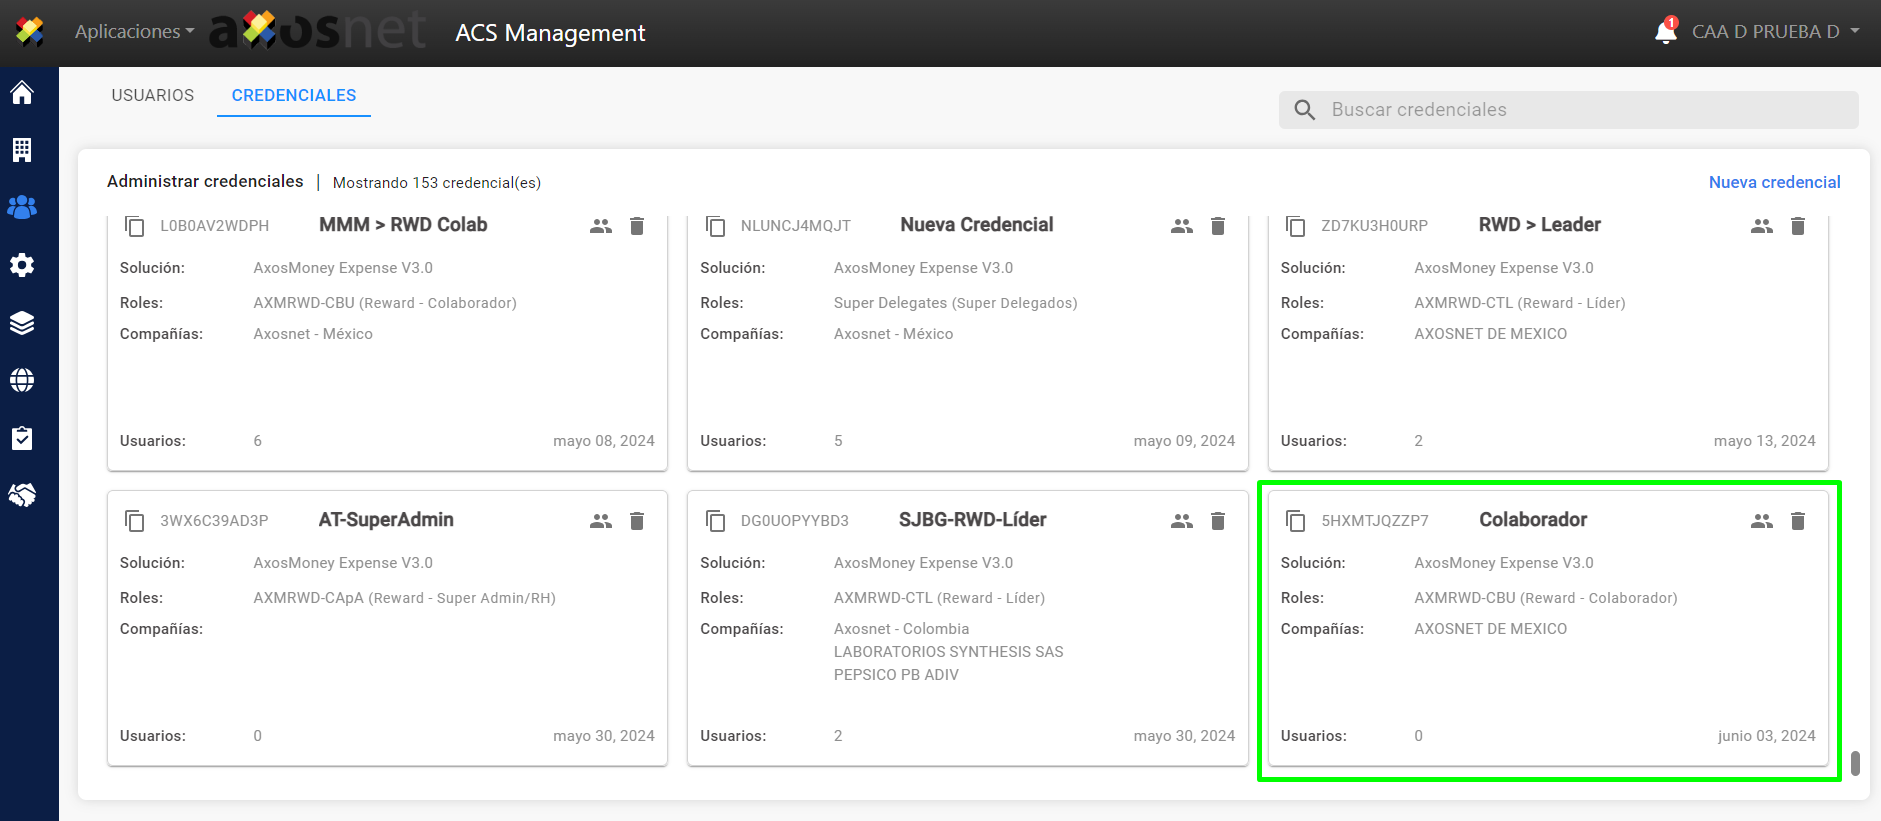Image resolution: width=1881 pixels, height=821 pixels.
Task: Open the notification bell with red badge
Action: point(1665,31)
